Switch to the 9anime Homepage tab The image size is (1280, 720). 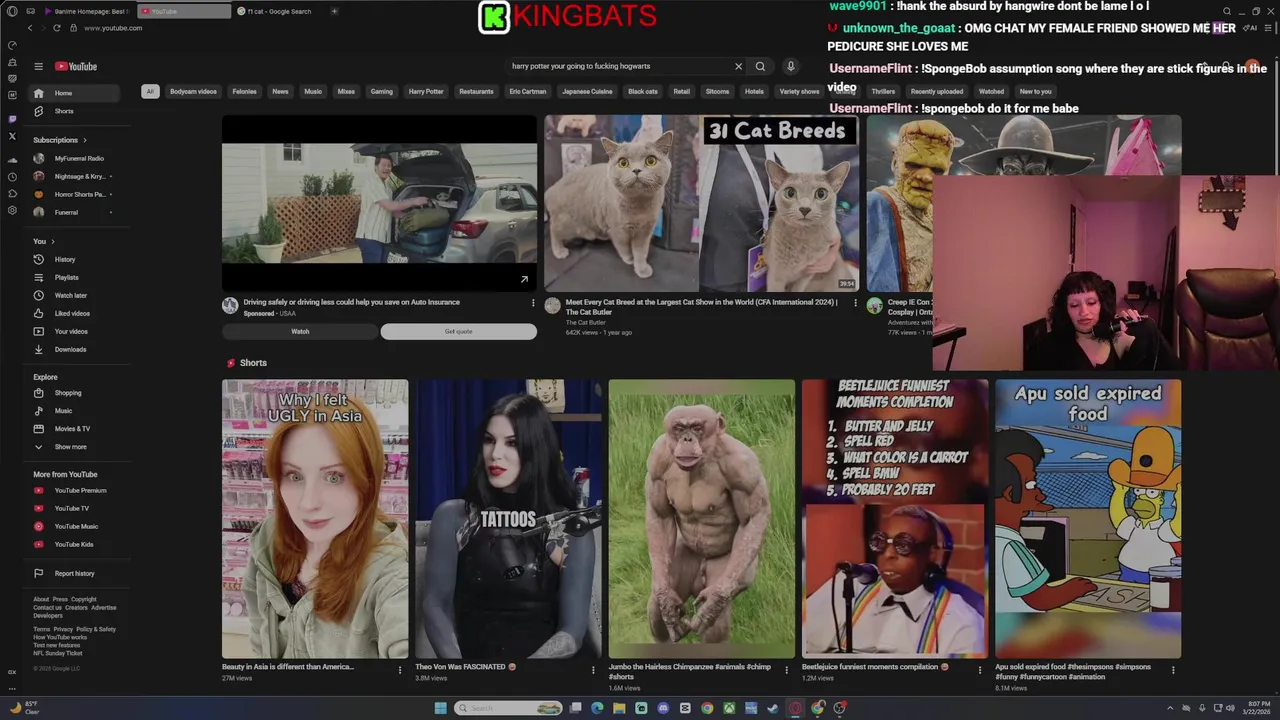(89, 11)
